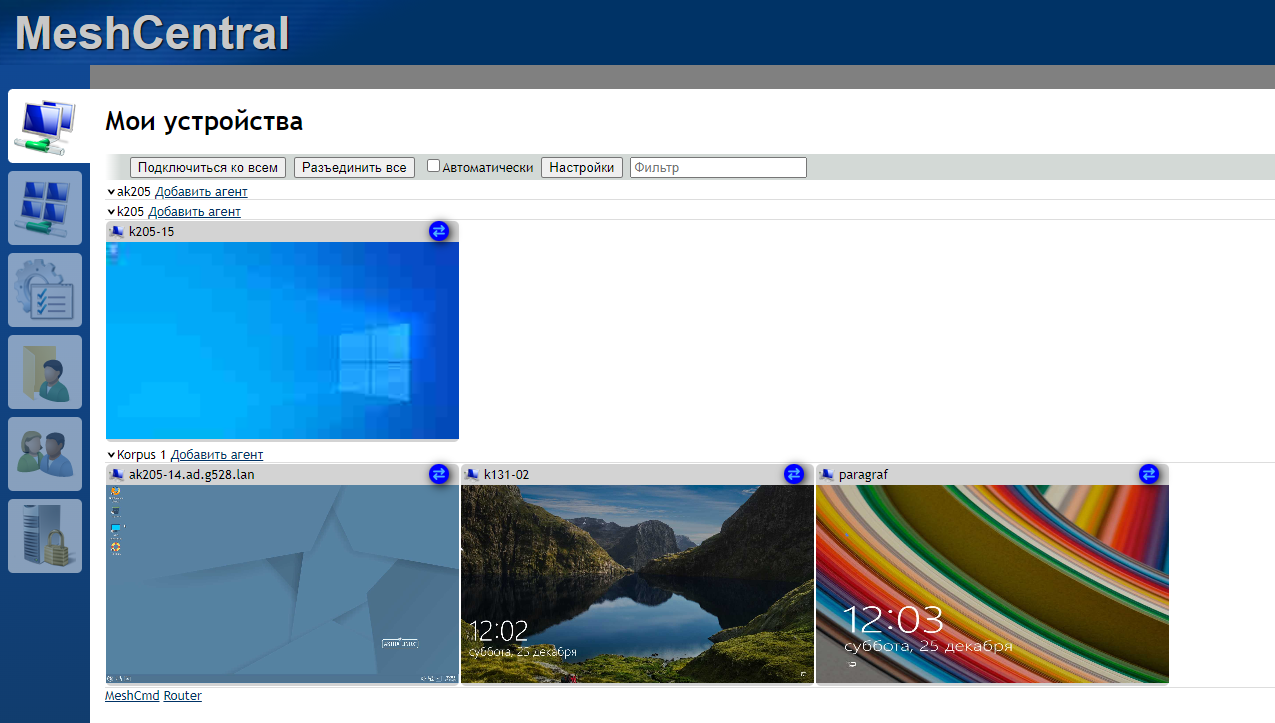
Task: Click connect arrows icon on k205-15
Action: coord(439,231)
